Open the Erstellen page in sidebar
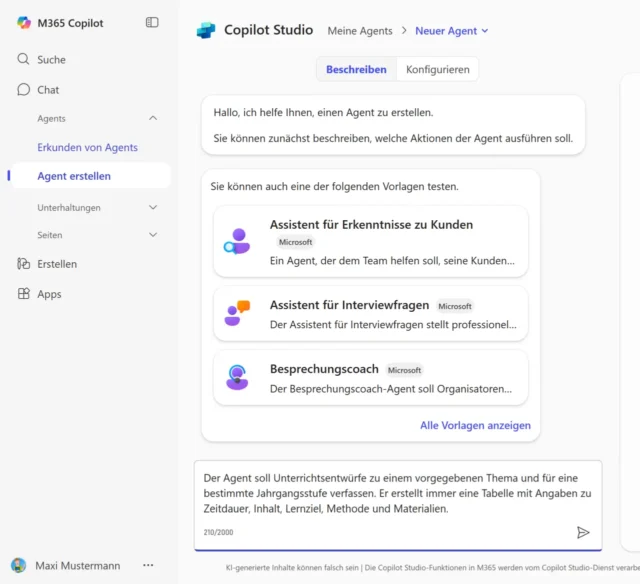Screen dimensions: 640x584 point(56,264)
